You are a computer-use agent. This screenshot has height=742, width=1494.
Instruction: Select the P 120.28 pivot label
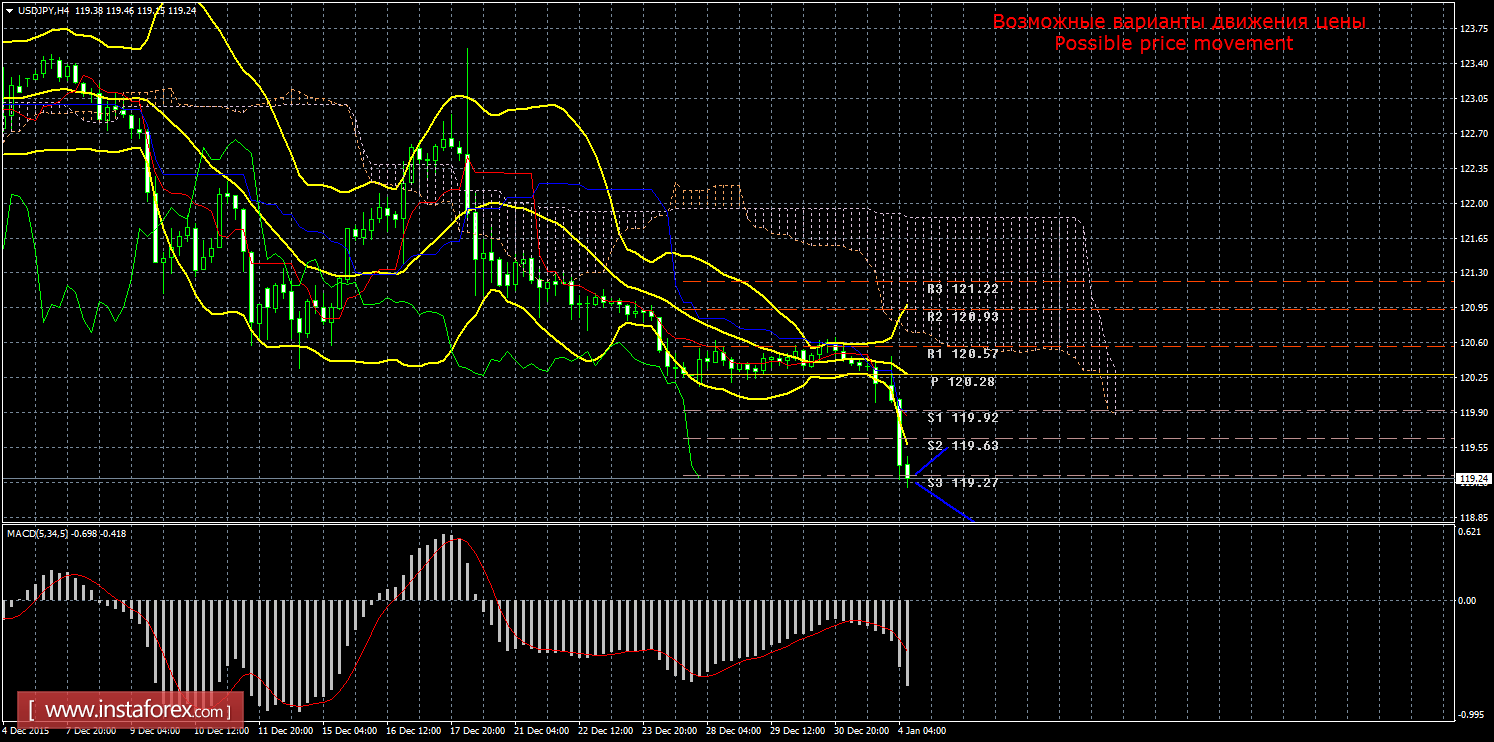point(963,382)
